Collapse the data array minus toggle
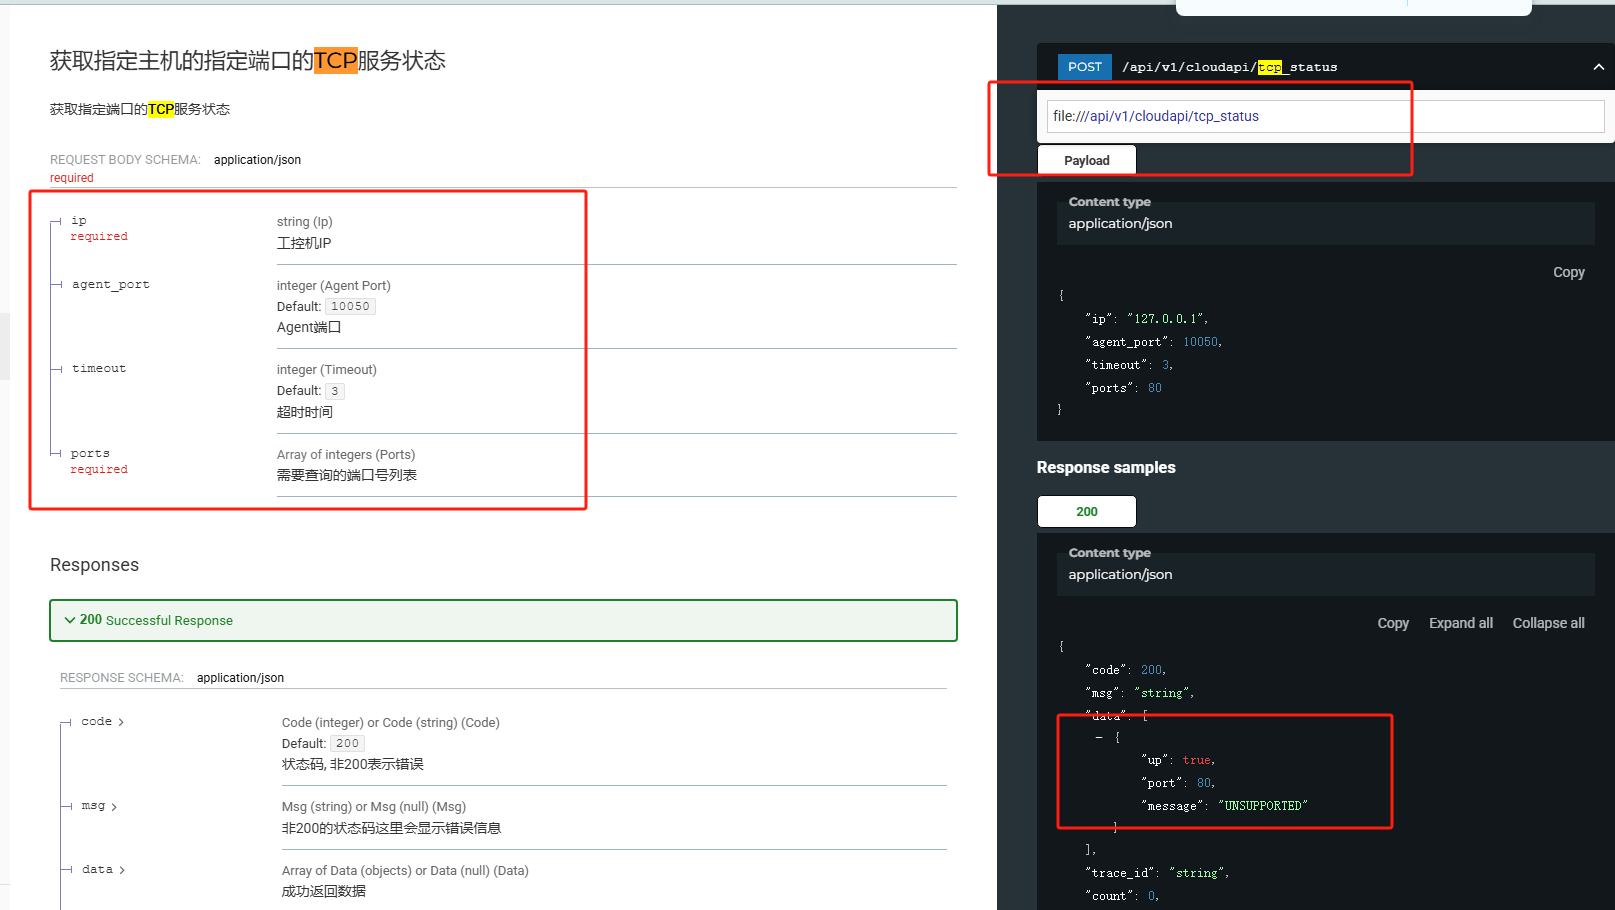 coord(1099,738)
